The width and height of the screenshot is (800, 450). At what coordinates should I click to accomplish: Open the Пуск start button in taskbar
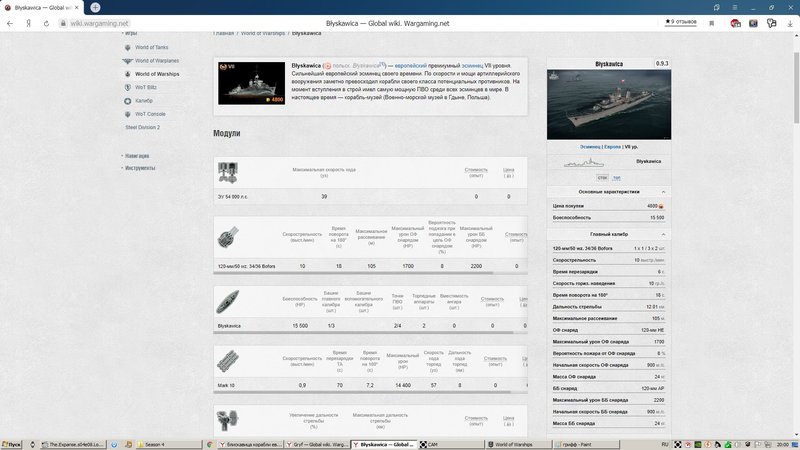pos(14,443)
